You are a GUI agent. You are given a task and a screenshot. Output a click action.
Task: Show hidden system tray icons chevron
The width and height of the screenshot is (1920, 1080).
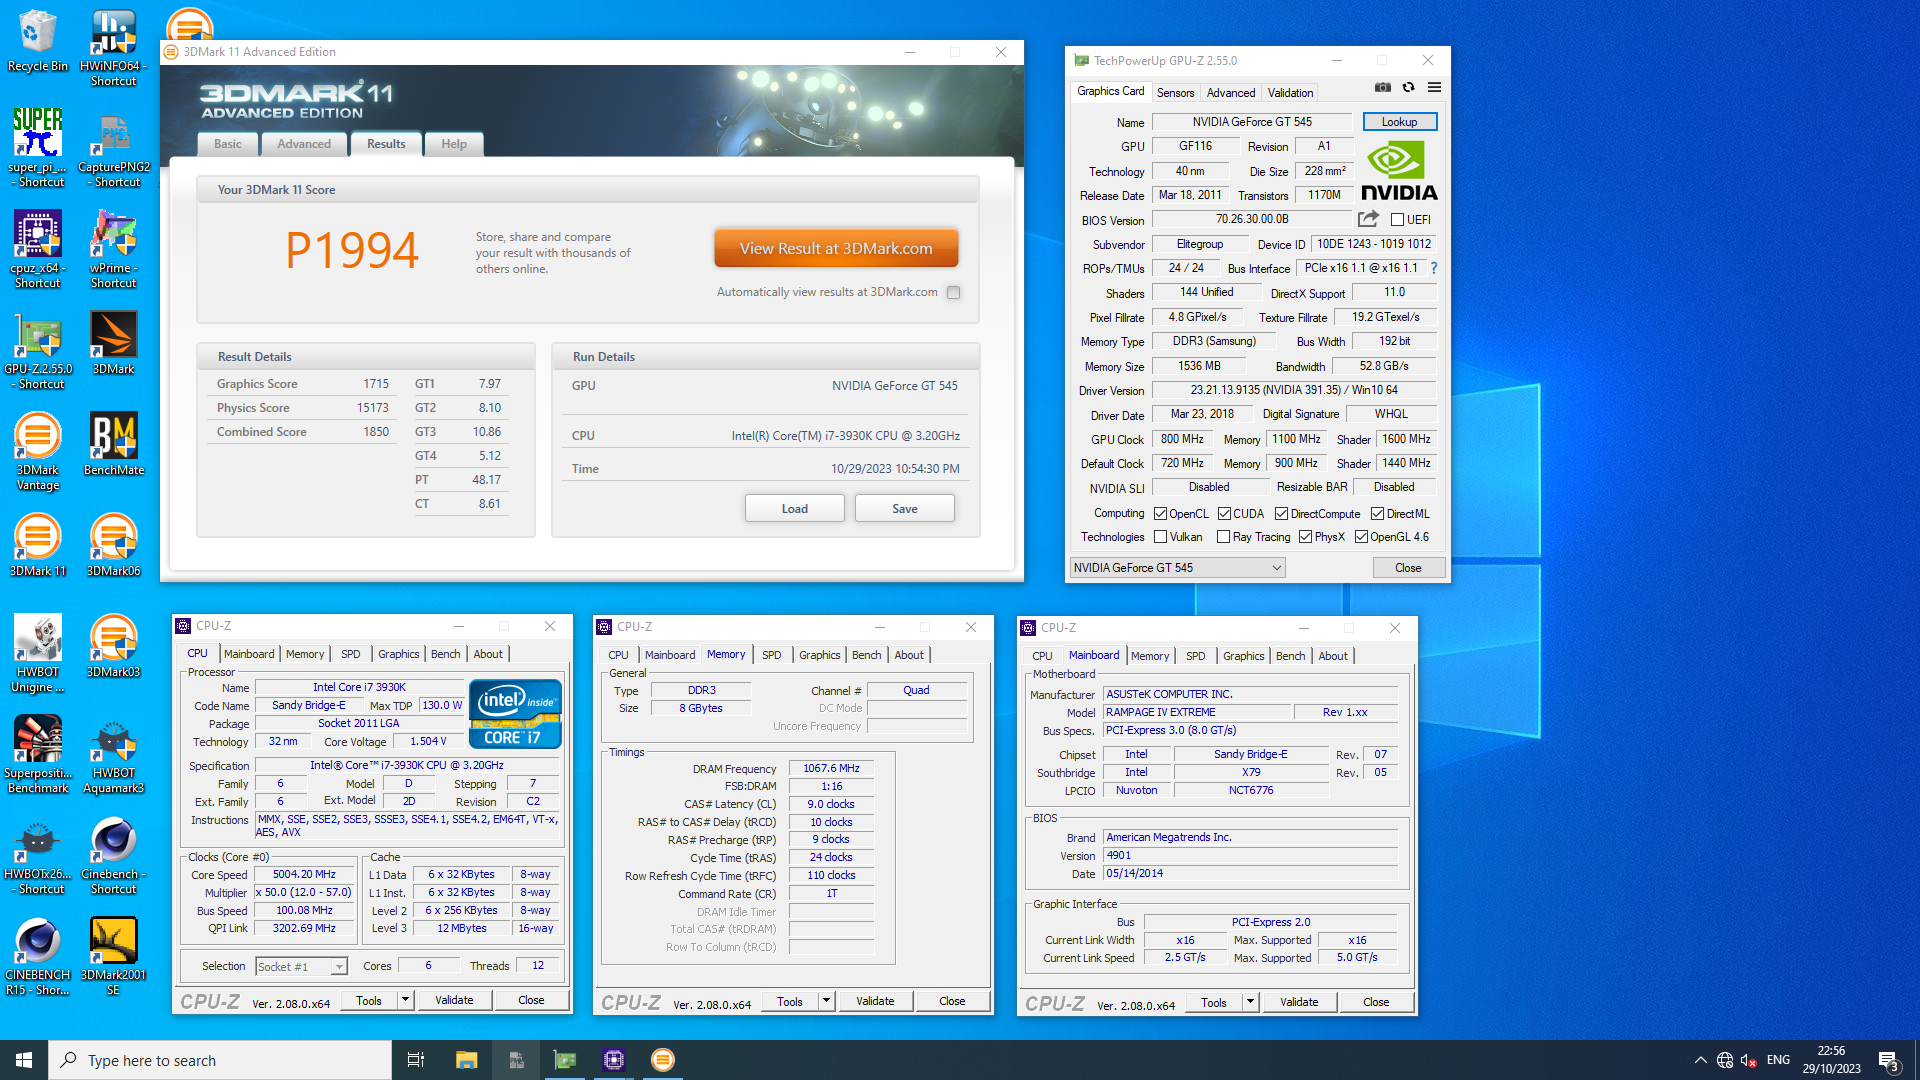click(1700, 1060)
